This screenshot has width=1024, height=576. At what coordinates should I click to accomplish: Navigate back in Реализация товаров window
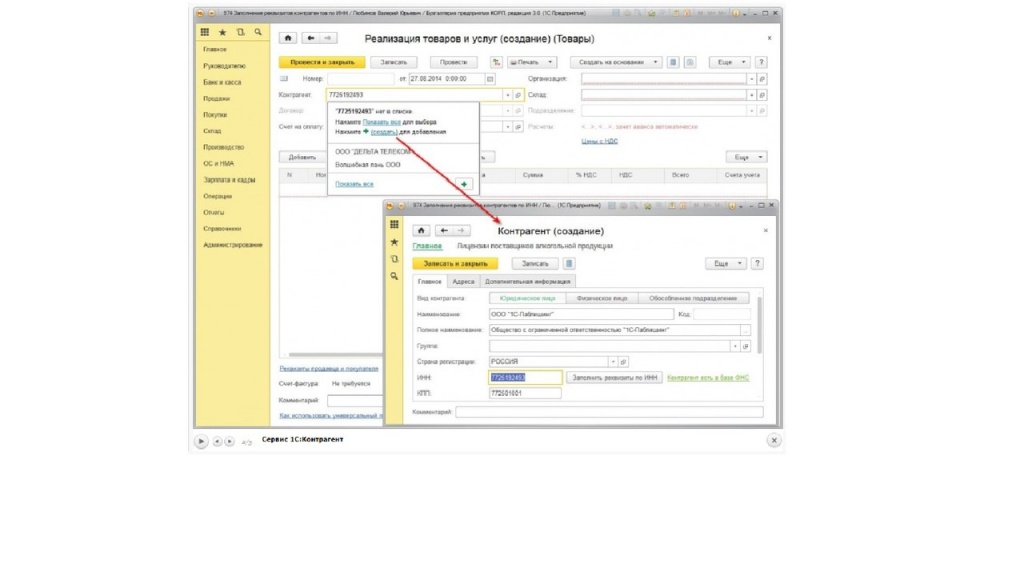pos(311,38)
